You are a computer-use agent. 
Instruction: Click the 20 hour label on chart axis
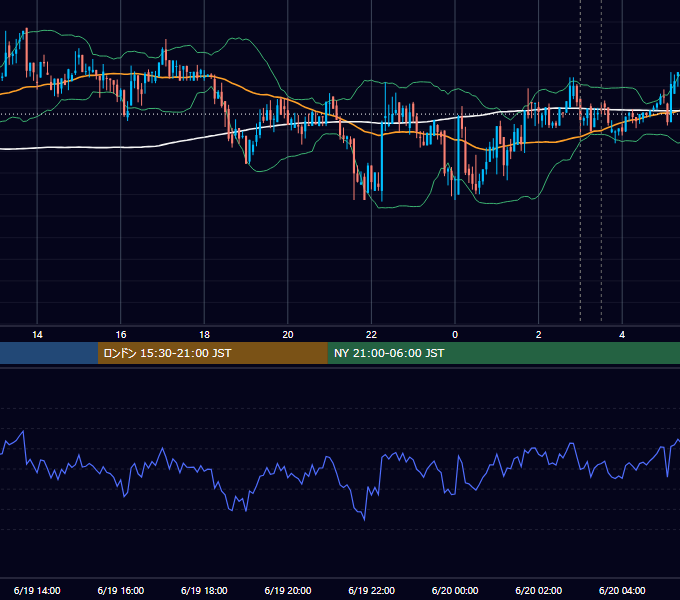point(288,335)
